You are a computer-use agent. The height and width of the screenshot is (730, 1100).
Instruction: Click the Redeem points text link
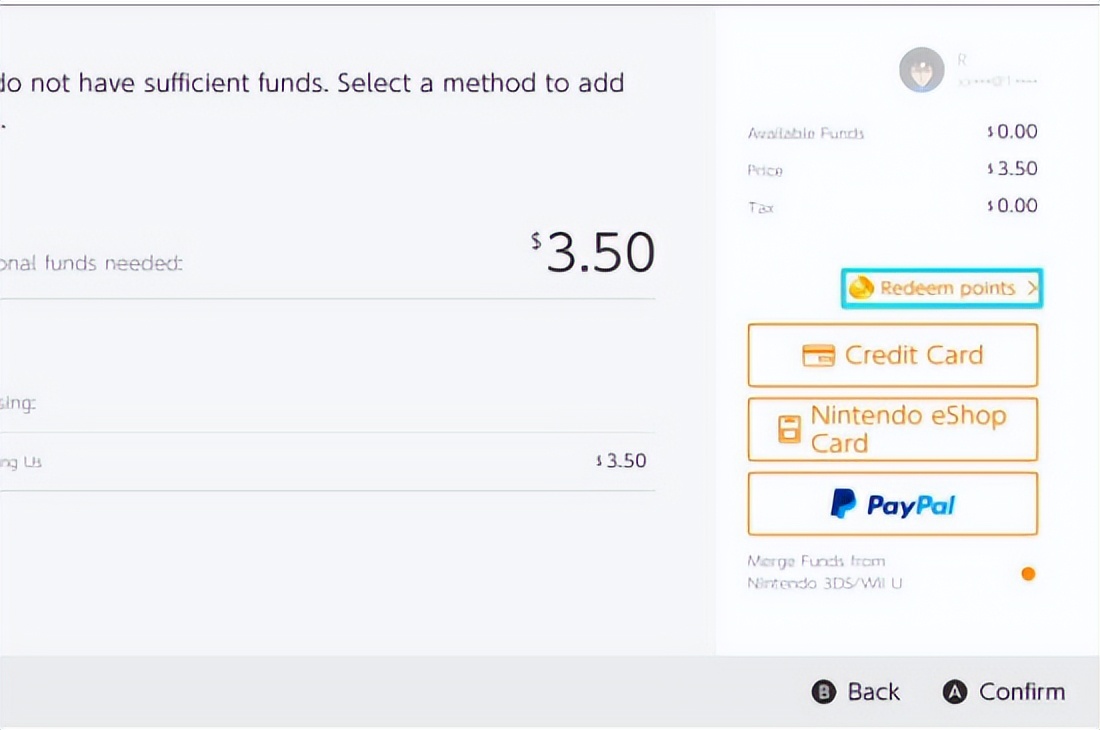(946, 288)
